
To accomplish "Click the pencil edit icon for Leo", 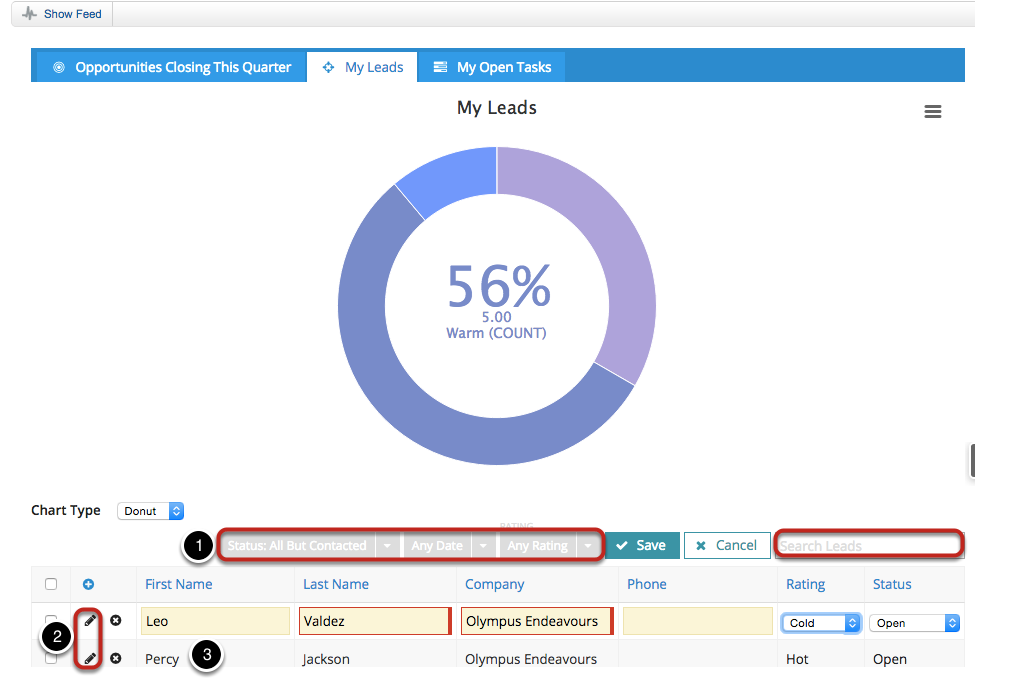I will coord(90,621).
